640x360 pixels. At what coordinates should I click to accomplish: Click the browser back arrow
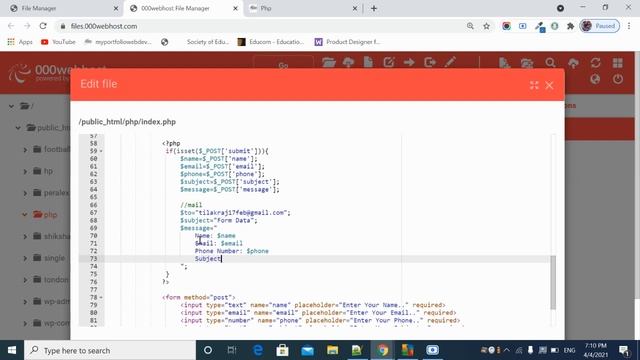11,26
